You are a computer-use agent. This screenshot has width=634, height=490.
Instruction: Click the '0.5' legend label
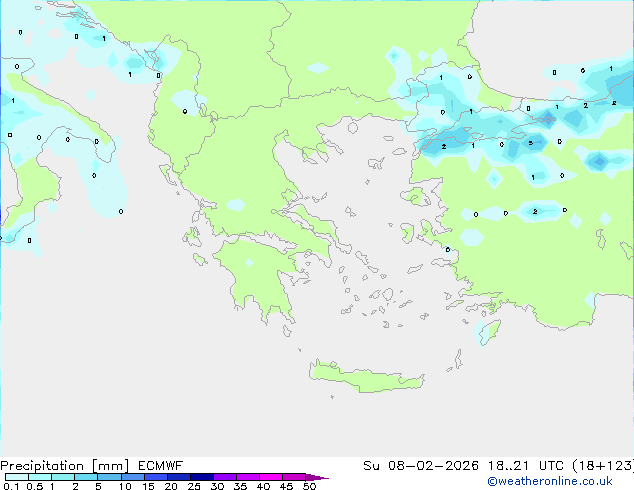click(x=34, y=486)
